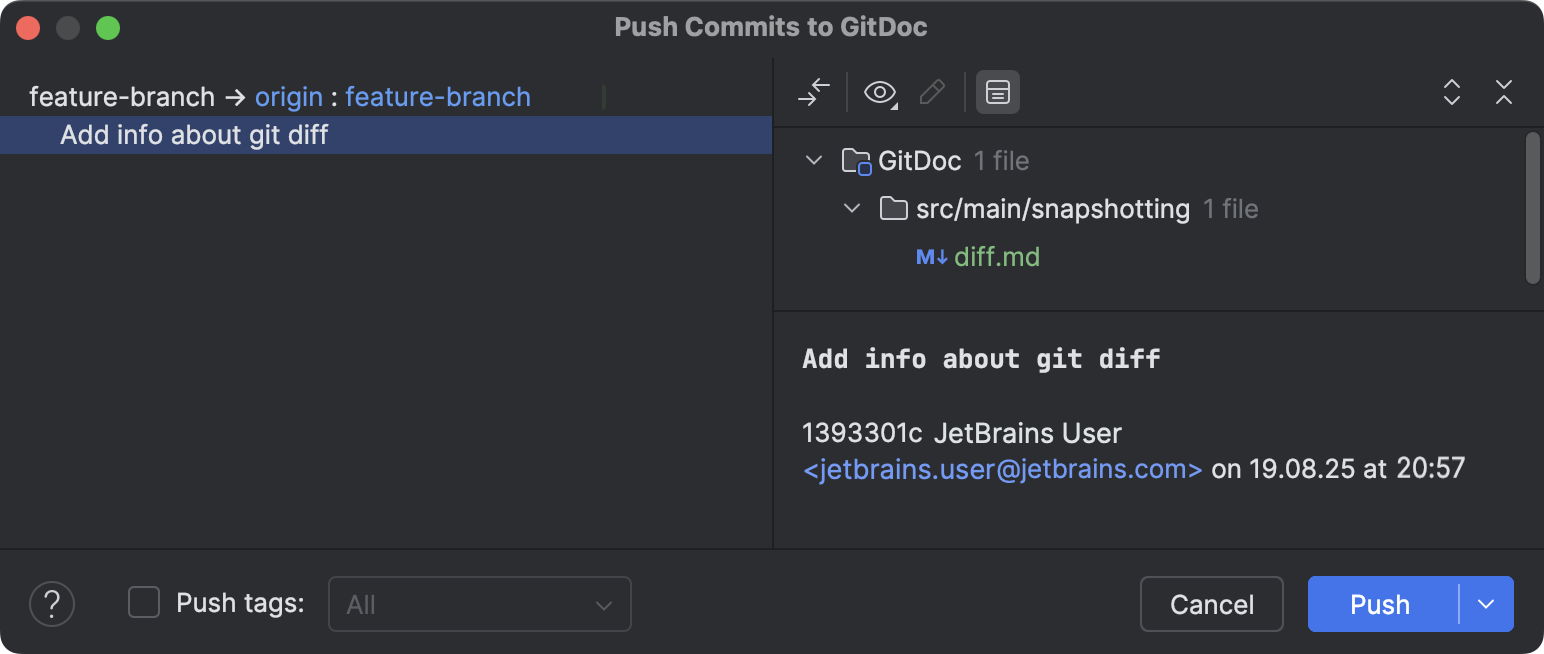Open the preview diff eye icon
This screenshot has width=1544, height=654.
pos(878,92)
